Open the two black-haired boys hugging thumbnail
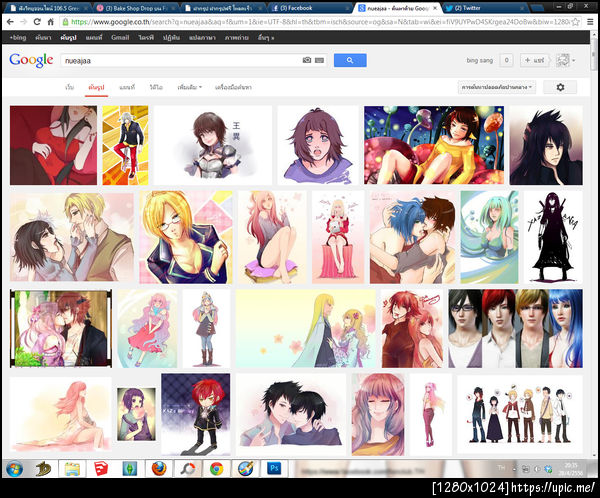Image resolution: width=600 pixels, height=498 pixels. (x=291, y=415)
